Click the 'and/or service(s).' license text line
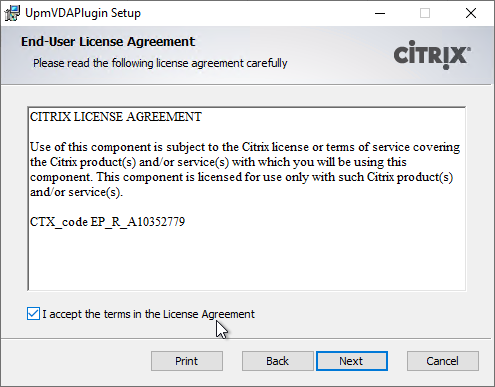This screenshot has width=495, height=387. [x=76, y=192]
